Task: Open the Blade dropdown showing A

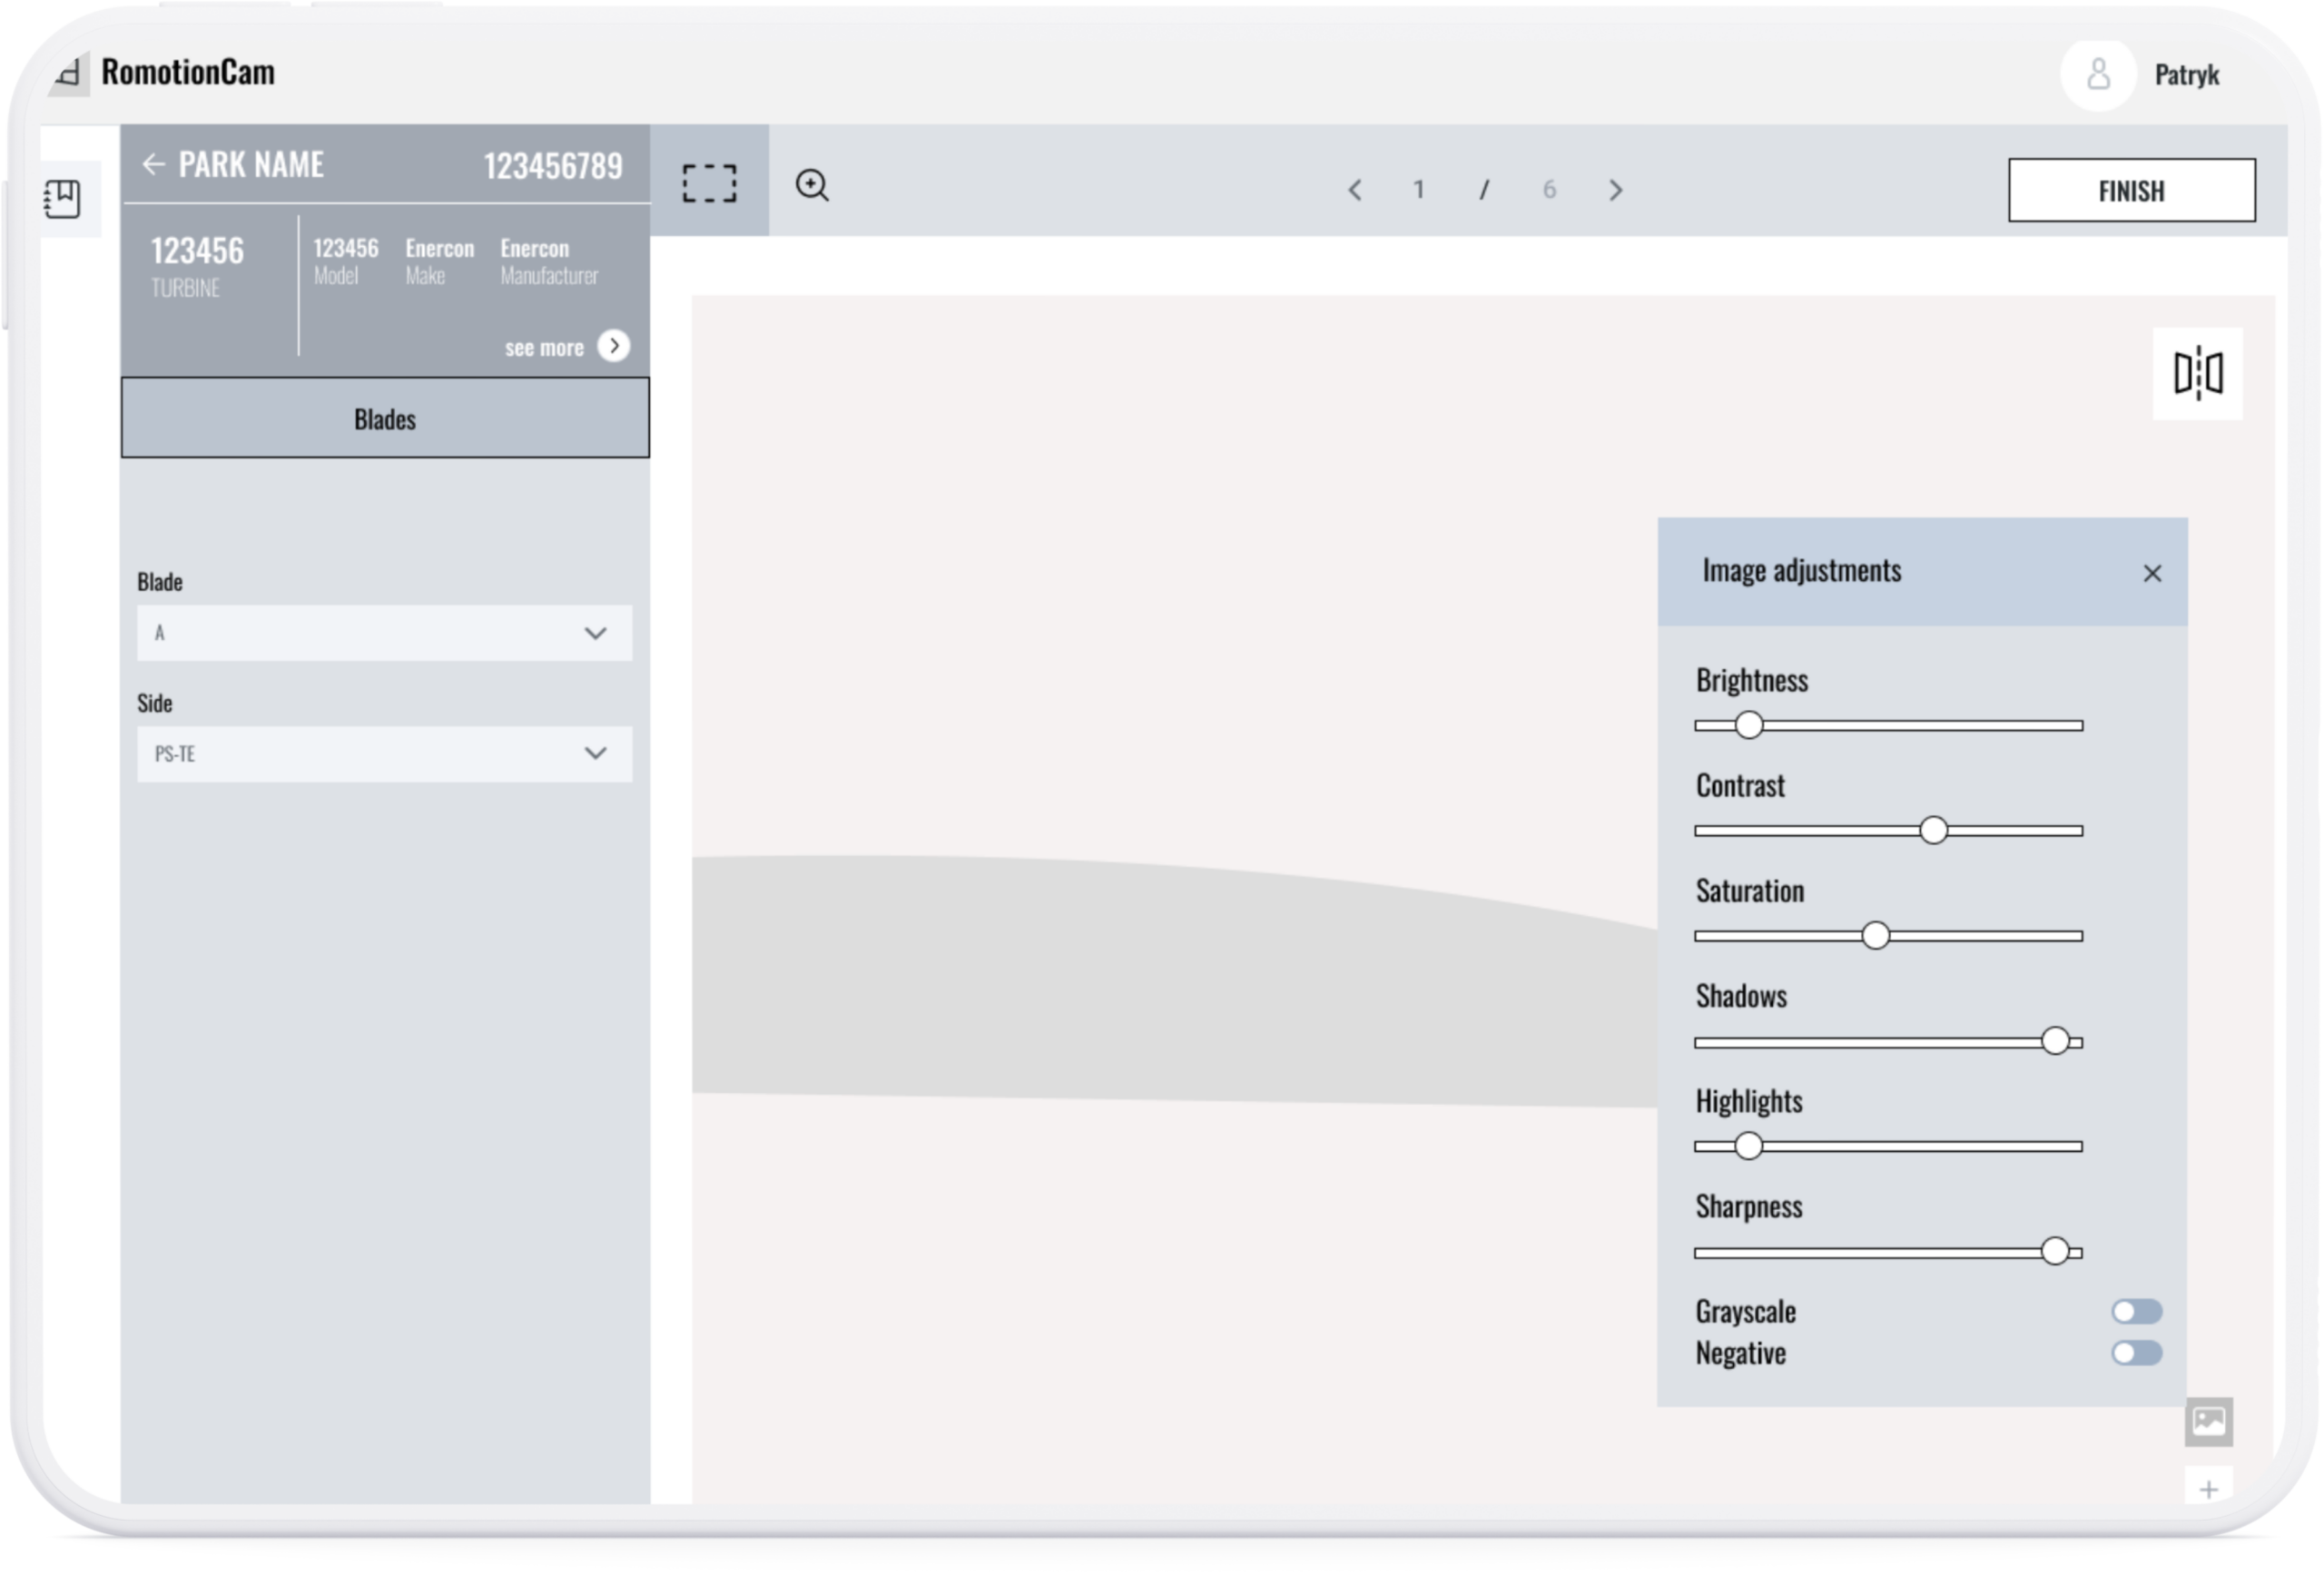Action: [384, 633]
